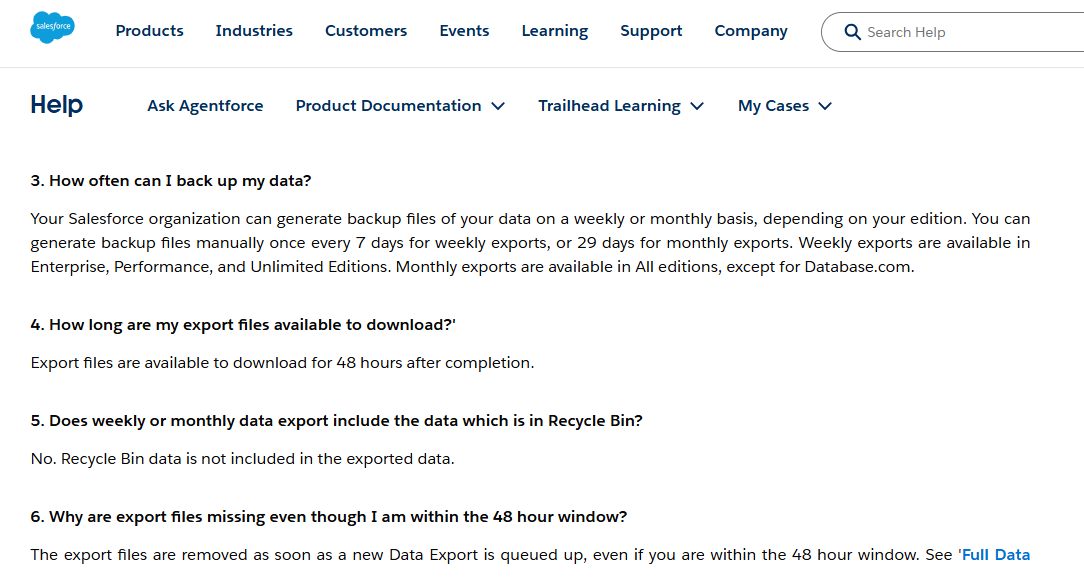Click the search magnifier icon
Screen dimensions: 1084x578
point(852,32)
